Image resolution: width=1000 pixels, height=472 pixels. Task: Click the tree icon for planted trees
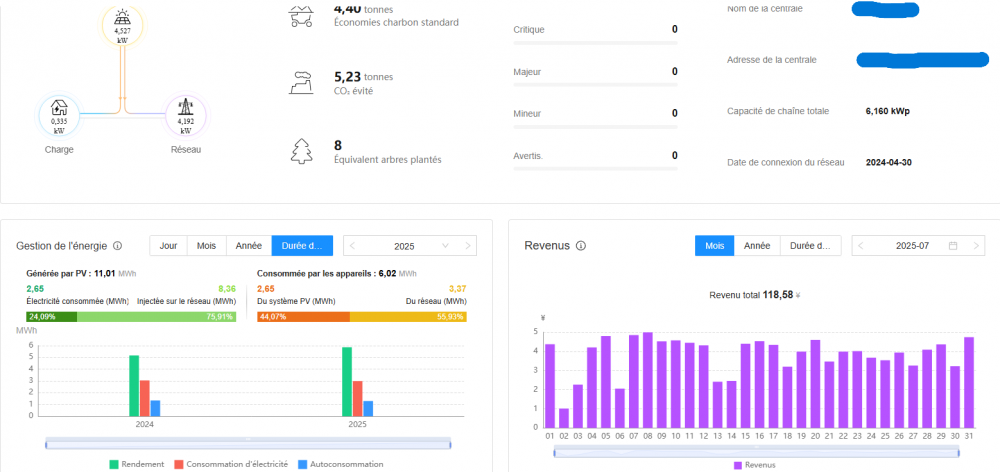[301, 151]
